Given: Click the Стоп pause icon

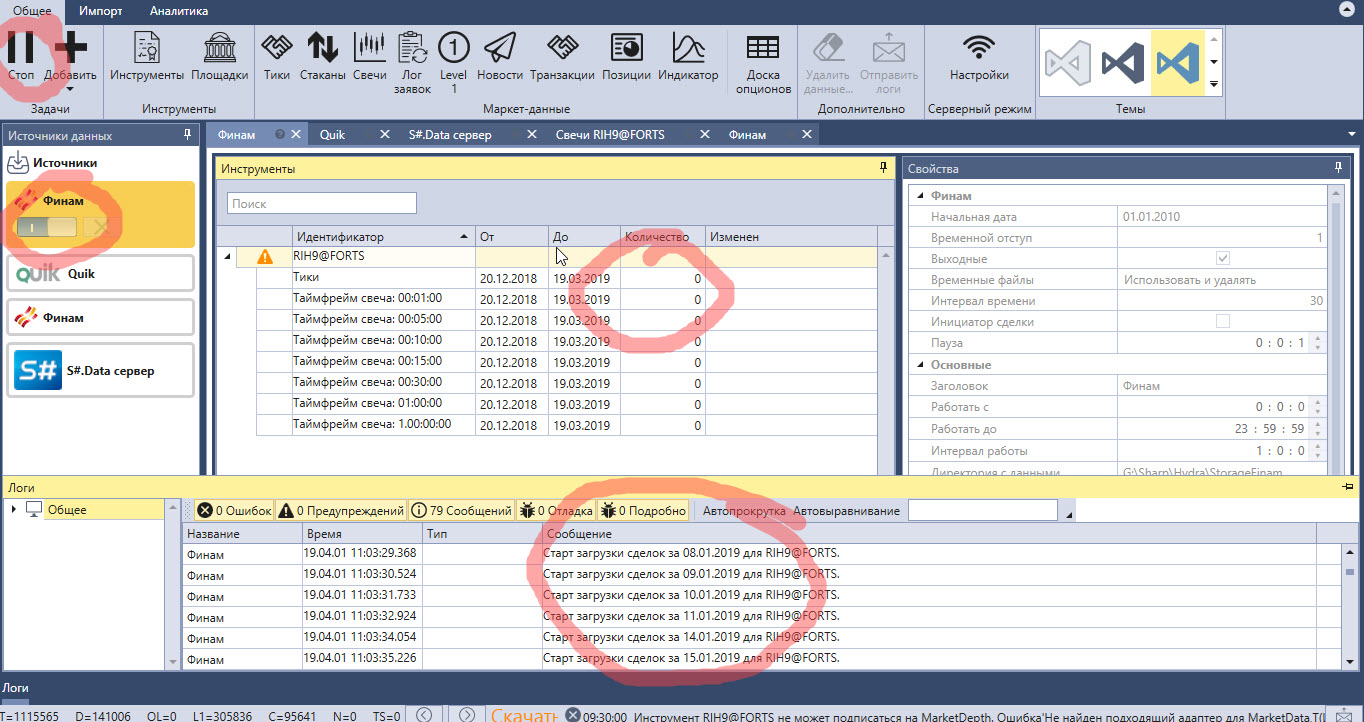Looking at the screenshot, I should point(21,47).
